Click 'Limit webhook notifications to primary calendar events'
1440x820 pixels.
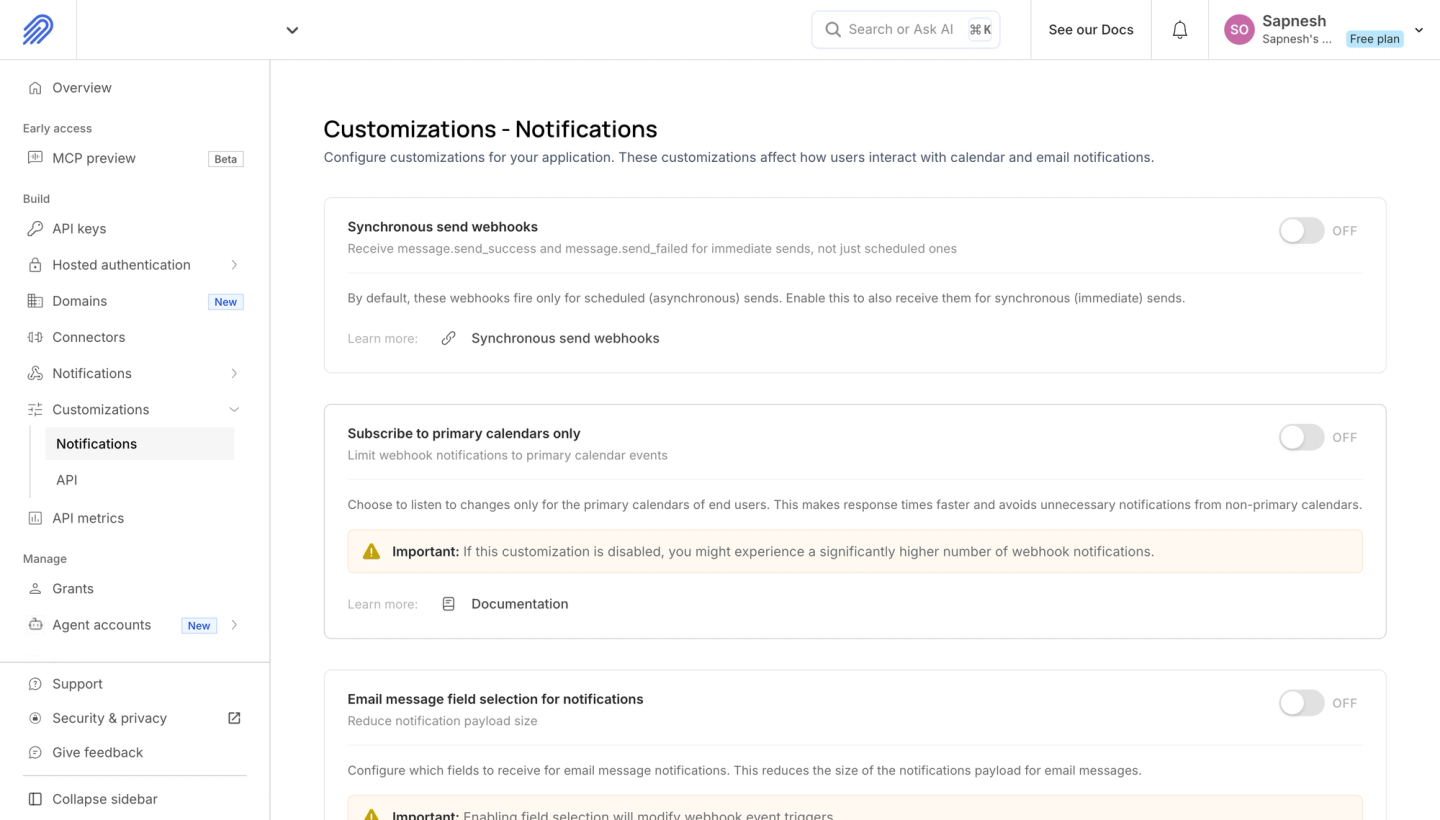coord(507,455)
